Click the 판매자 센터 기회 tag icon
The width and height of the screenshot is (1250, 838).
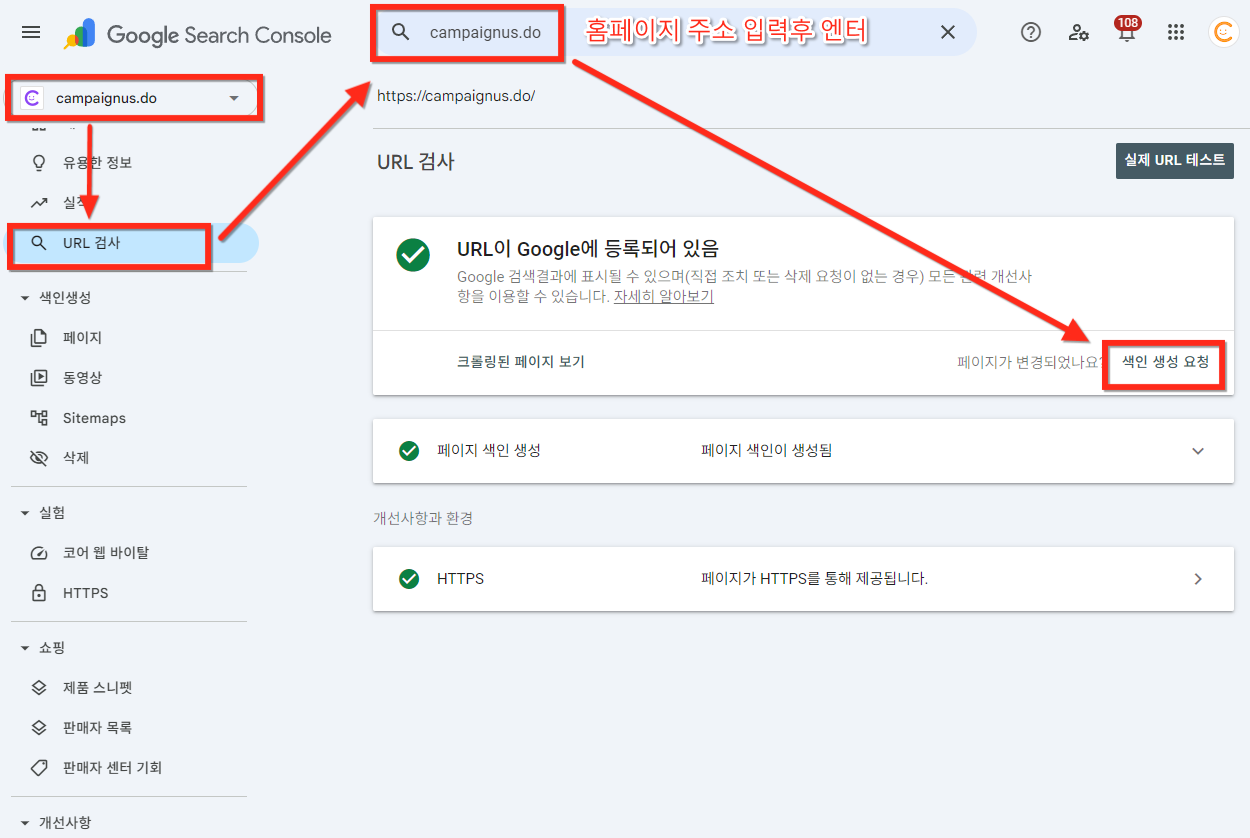coord(39,768)
